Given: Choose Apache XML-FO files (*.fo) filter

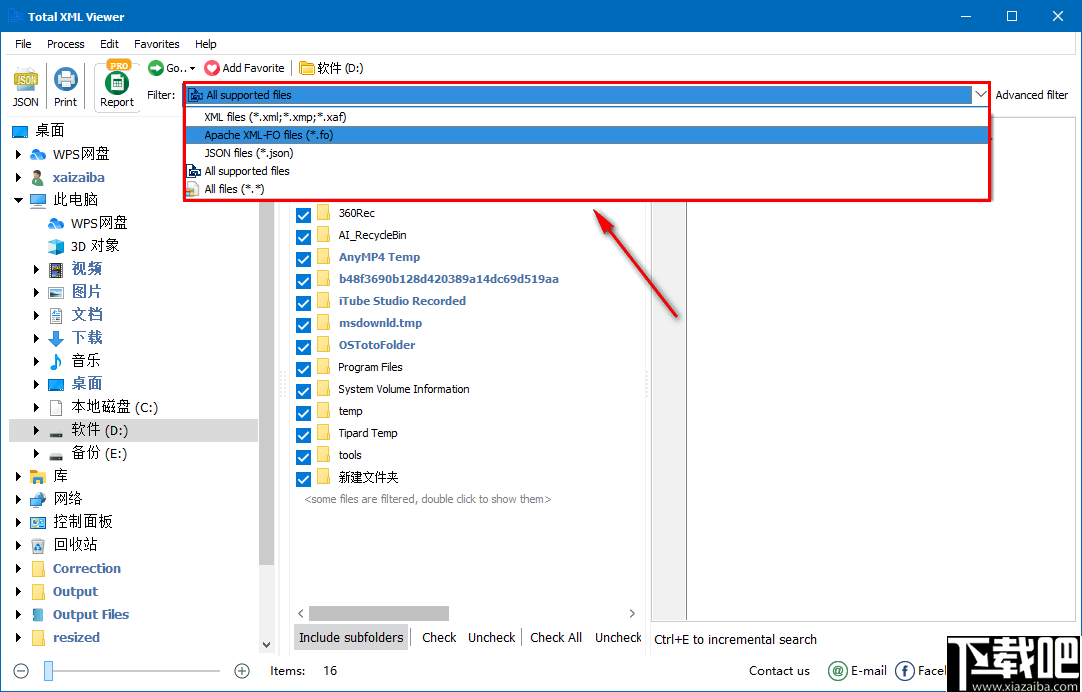Looking at the screenshot, I should click(x=587, y=135).
